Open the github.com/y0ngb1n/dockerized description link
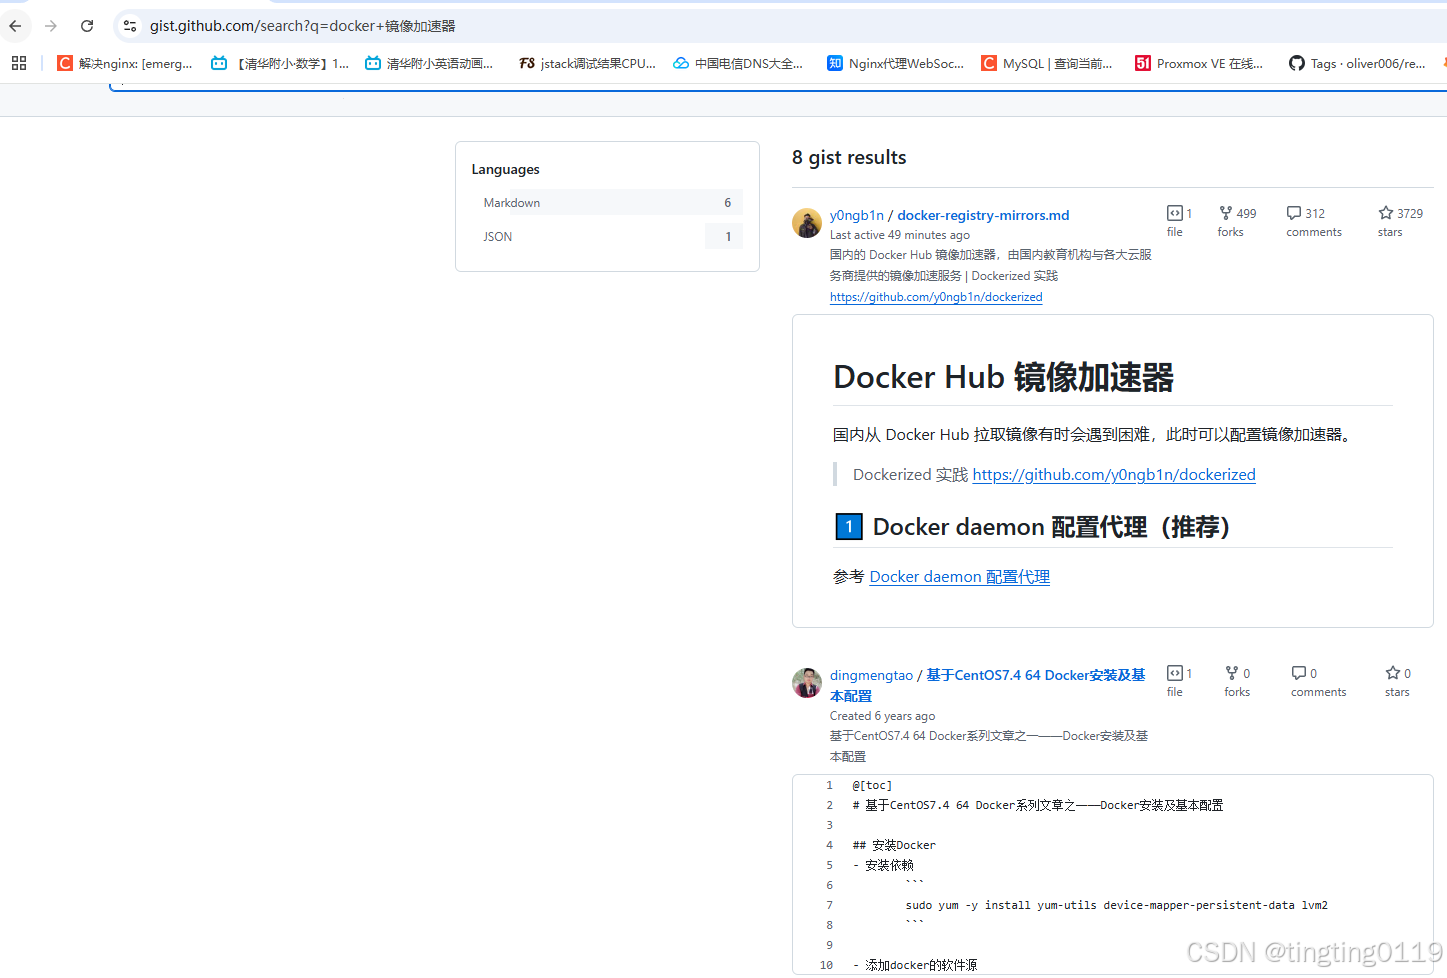This screenshot has height=978, width=1447. click(936, 297)
